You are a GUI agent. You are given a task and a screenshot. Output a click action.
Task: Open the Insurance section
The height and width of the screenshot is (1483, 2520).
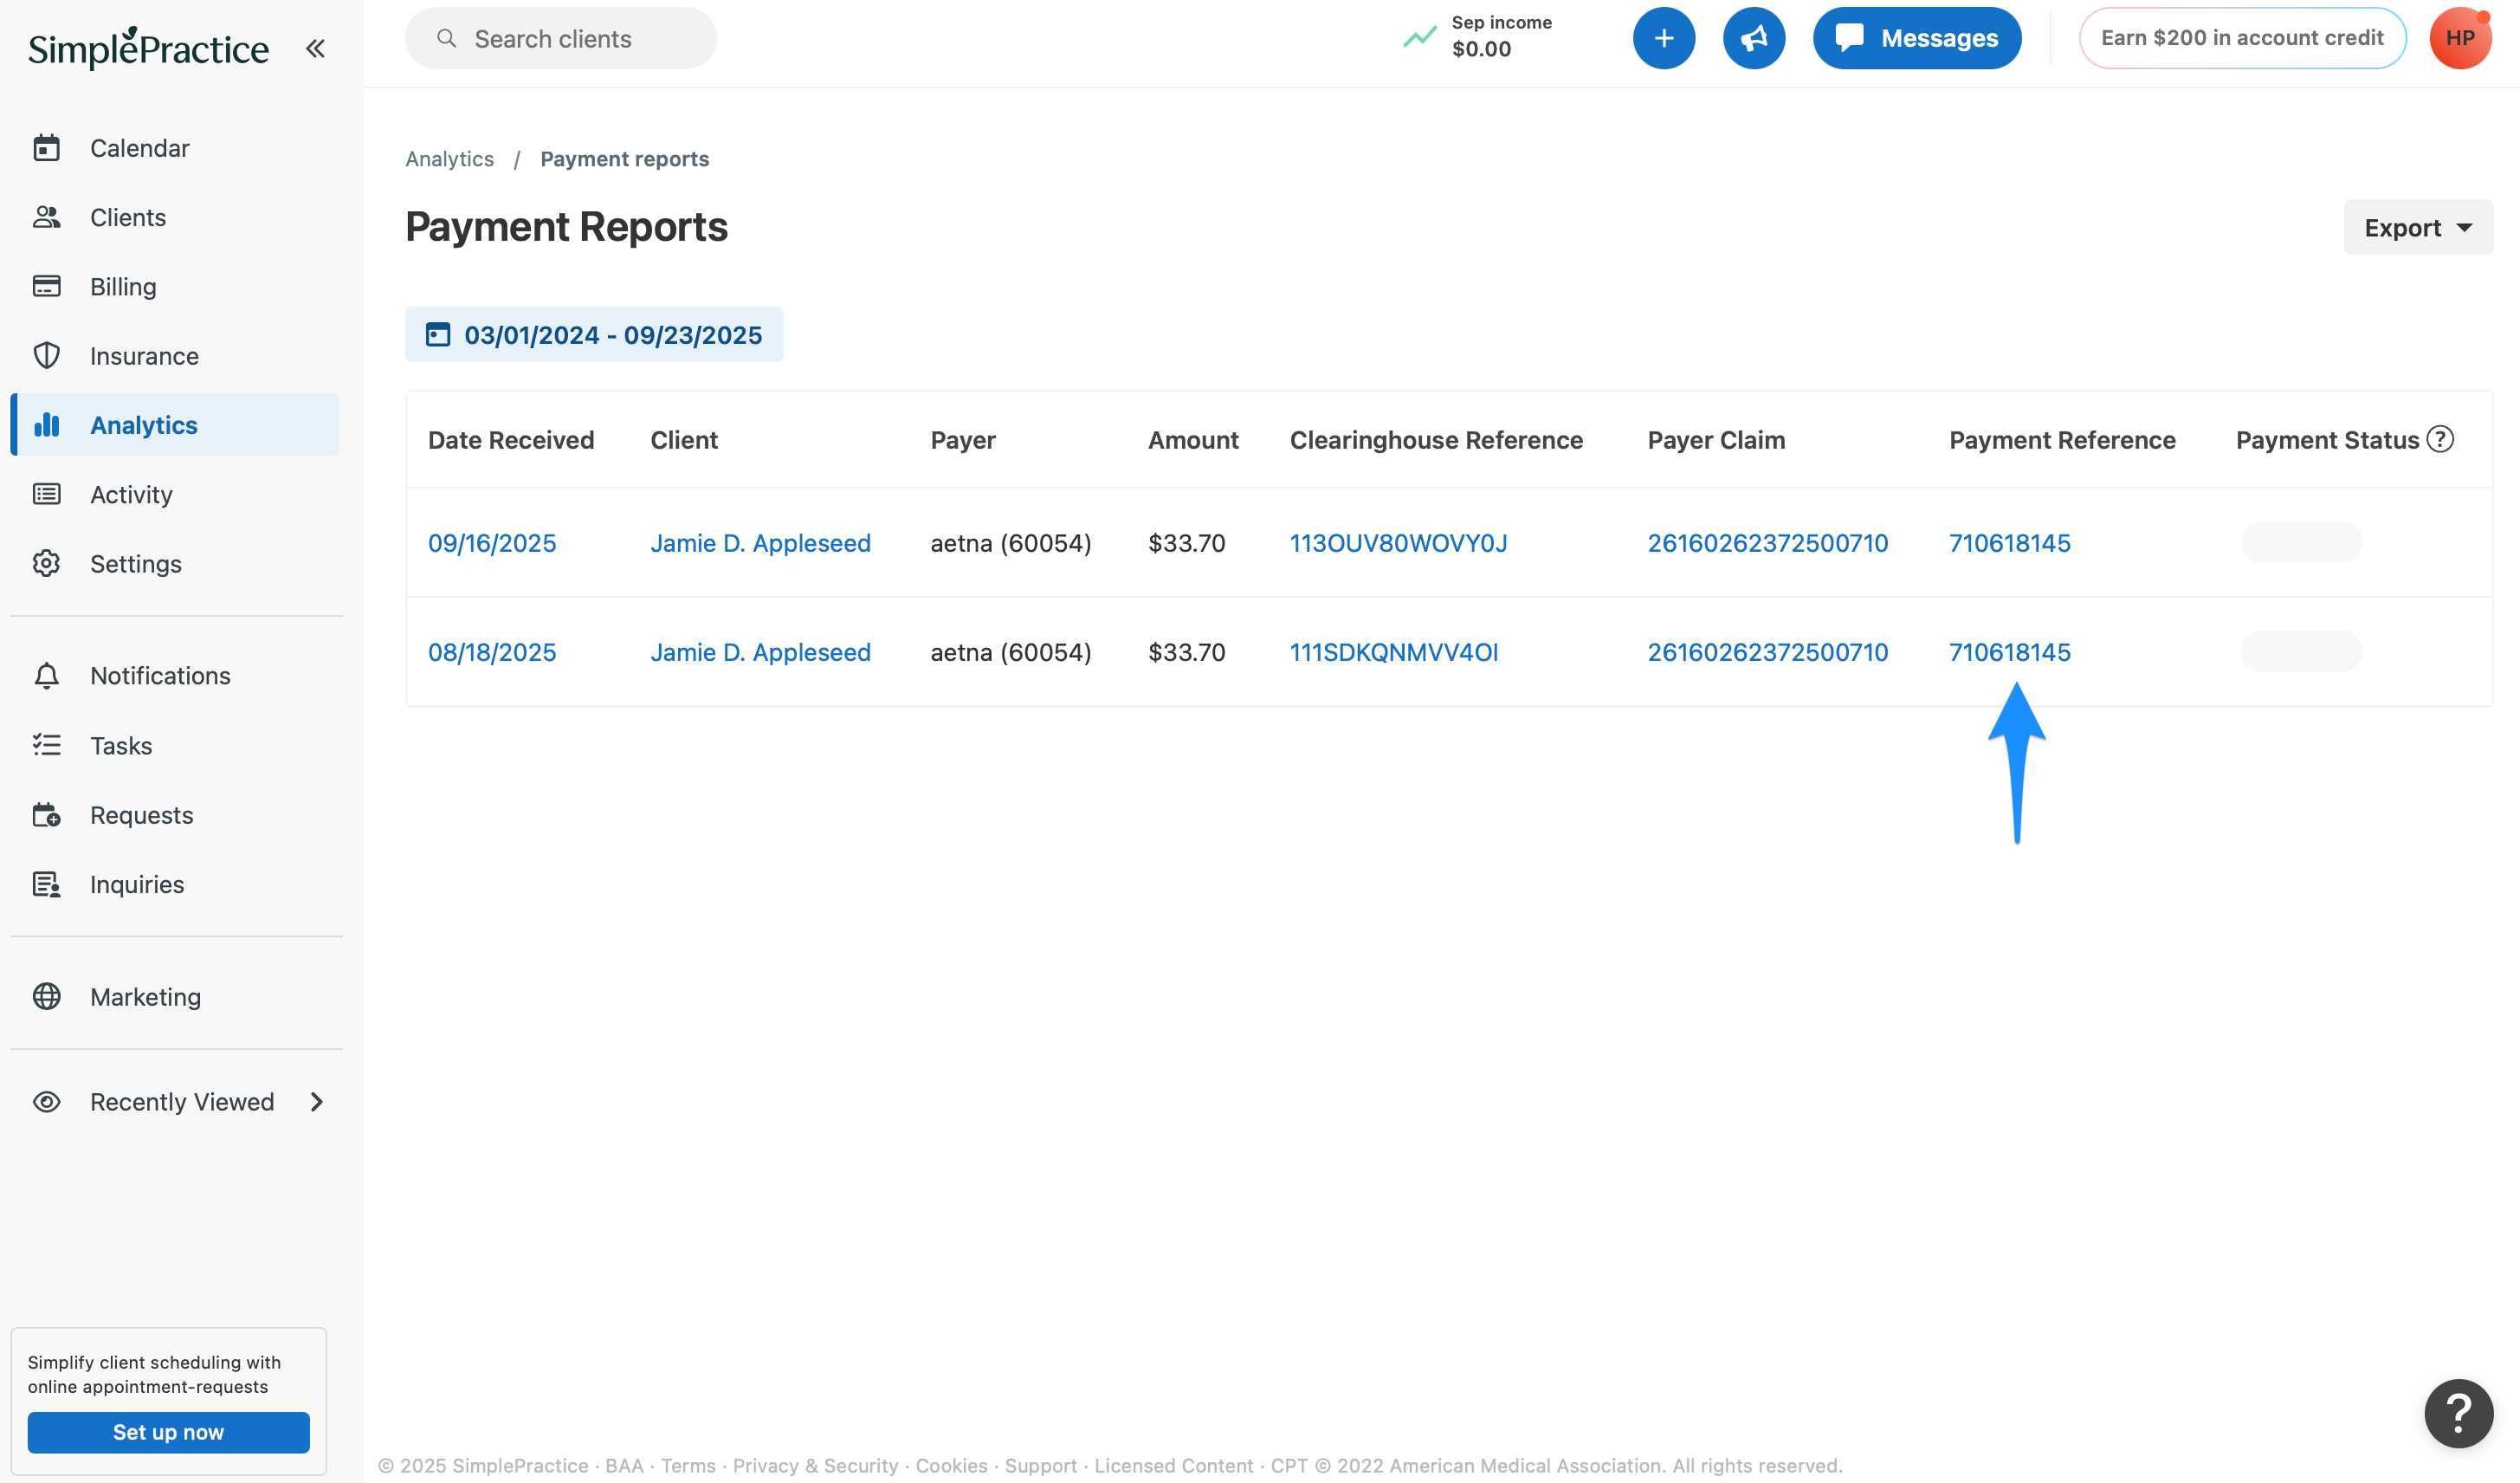144,355
